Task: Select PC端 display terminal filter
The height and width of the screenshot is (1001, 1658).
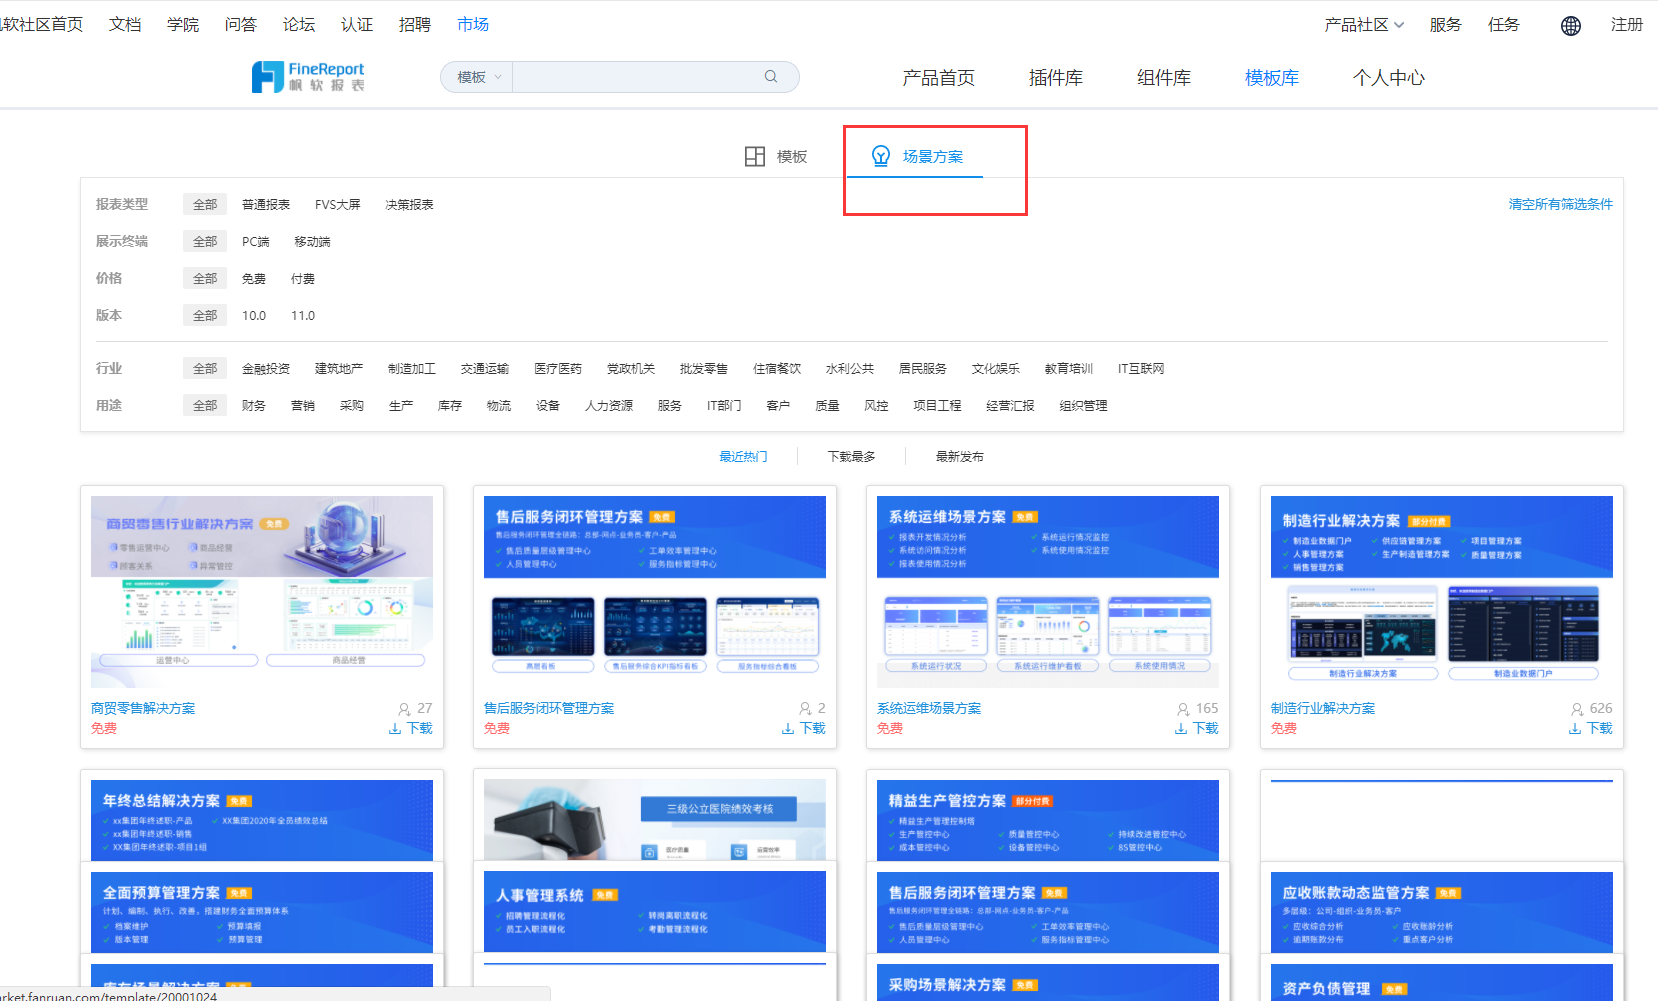Action: tap(256, 242)
